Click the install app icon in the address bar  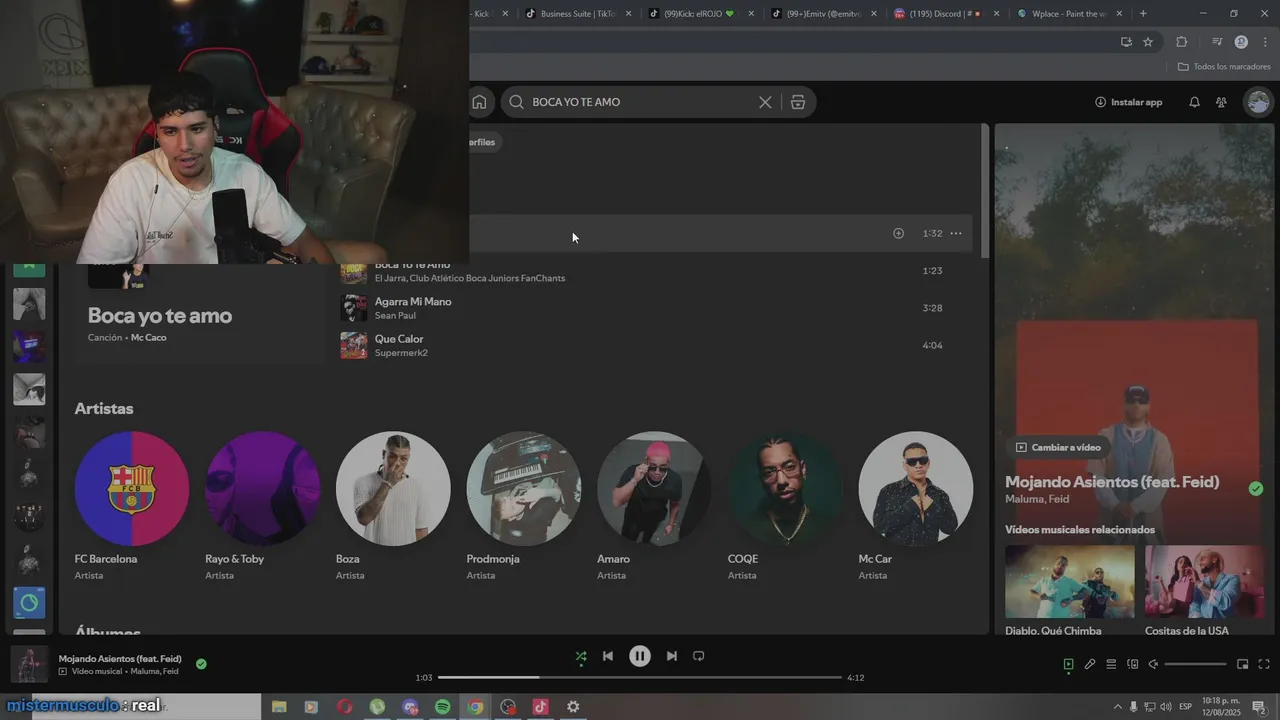tap(1126, 42)
